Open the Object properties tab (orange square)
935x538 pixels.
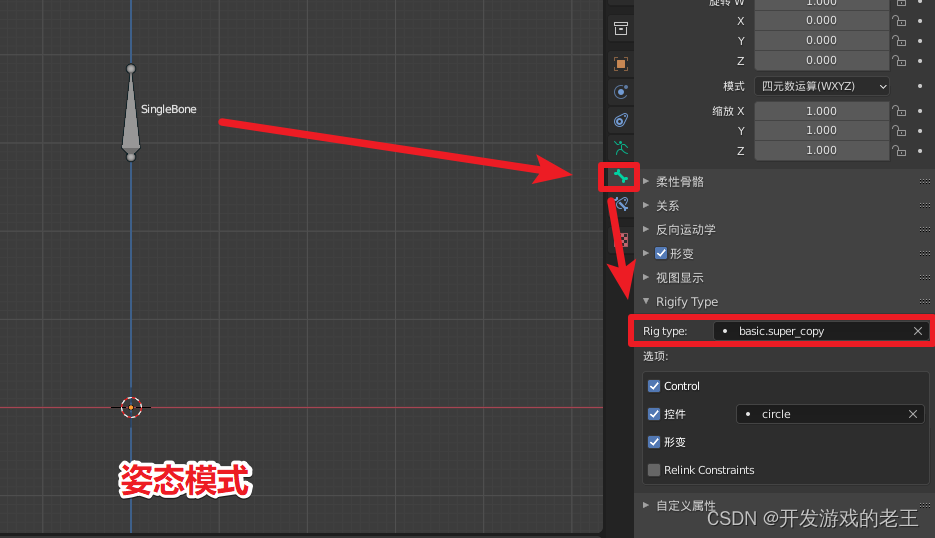click(621, 64)
